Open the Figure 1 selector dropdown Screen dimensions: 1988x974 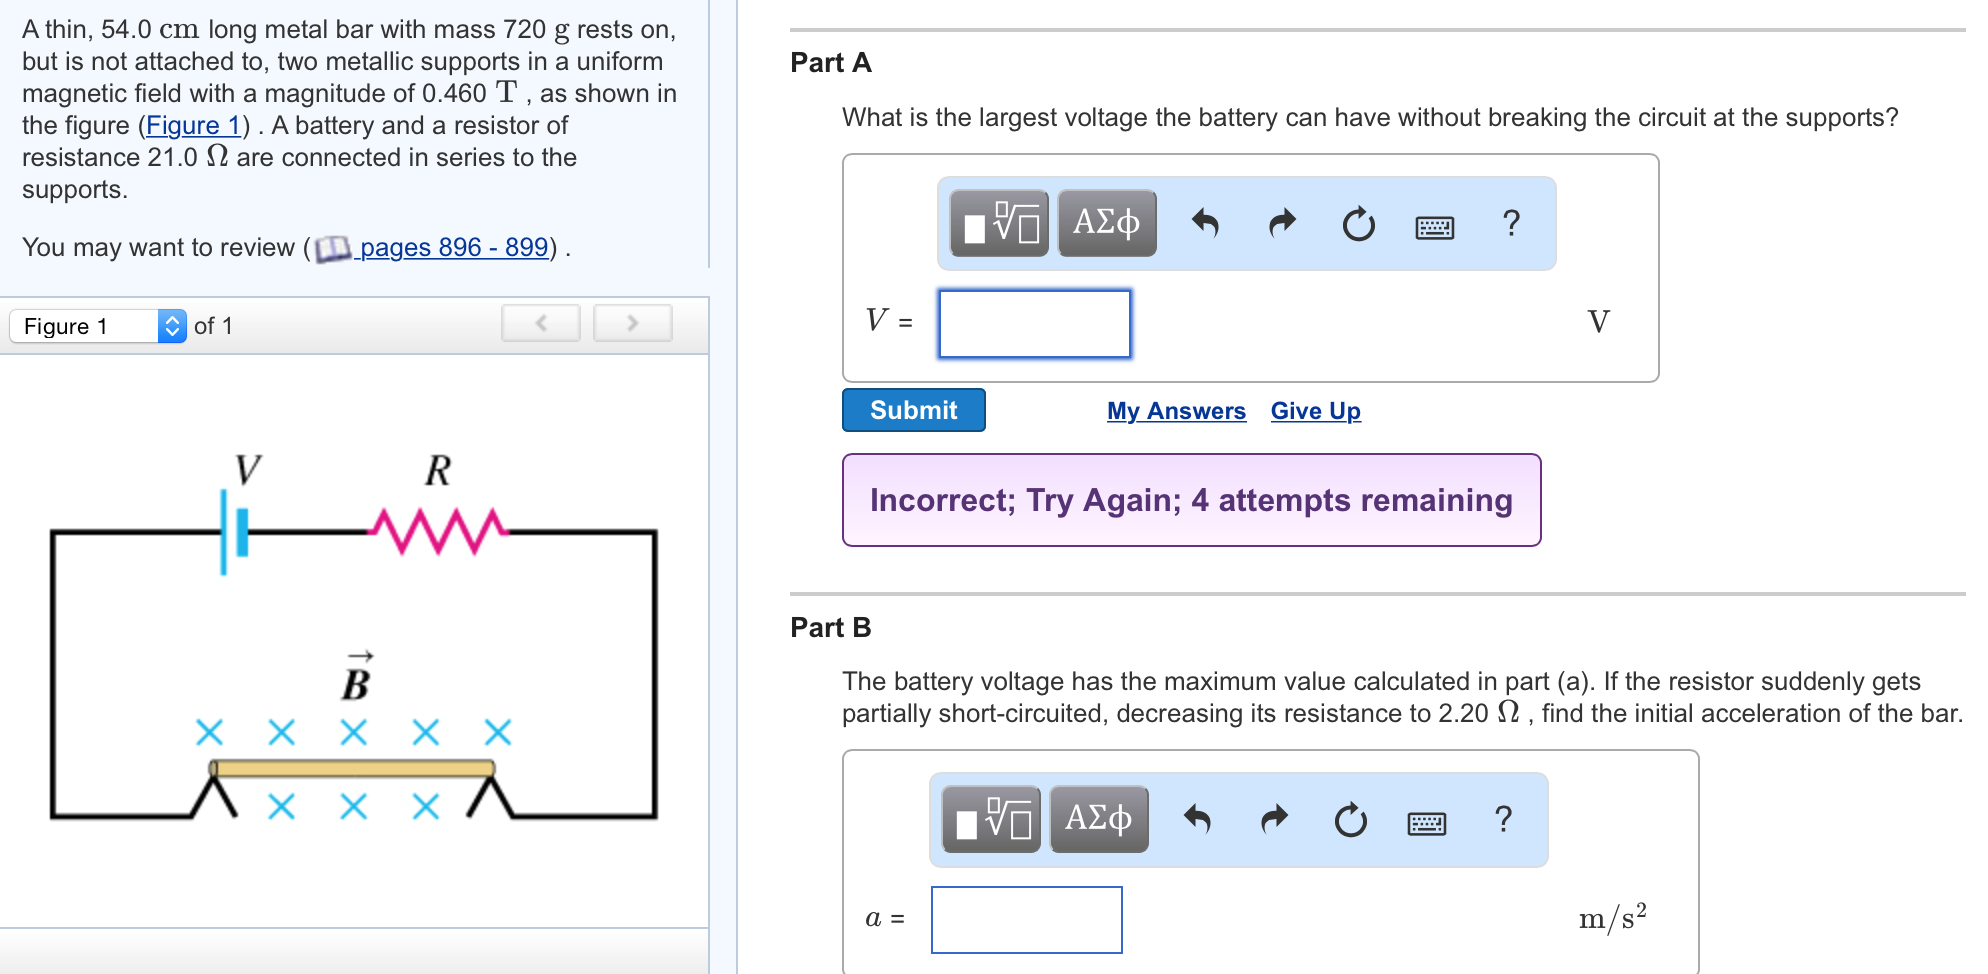[x=98, y=326]
